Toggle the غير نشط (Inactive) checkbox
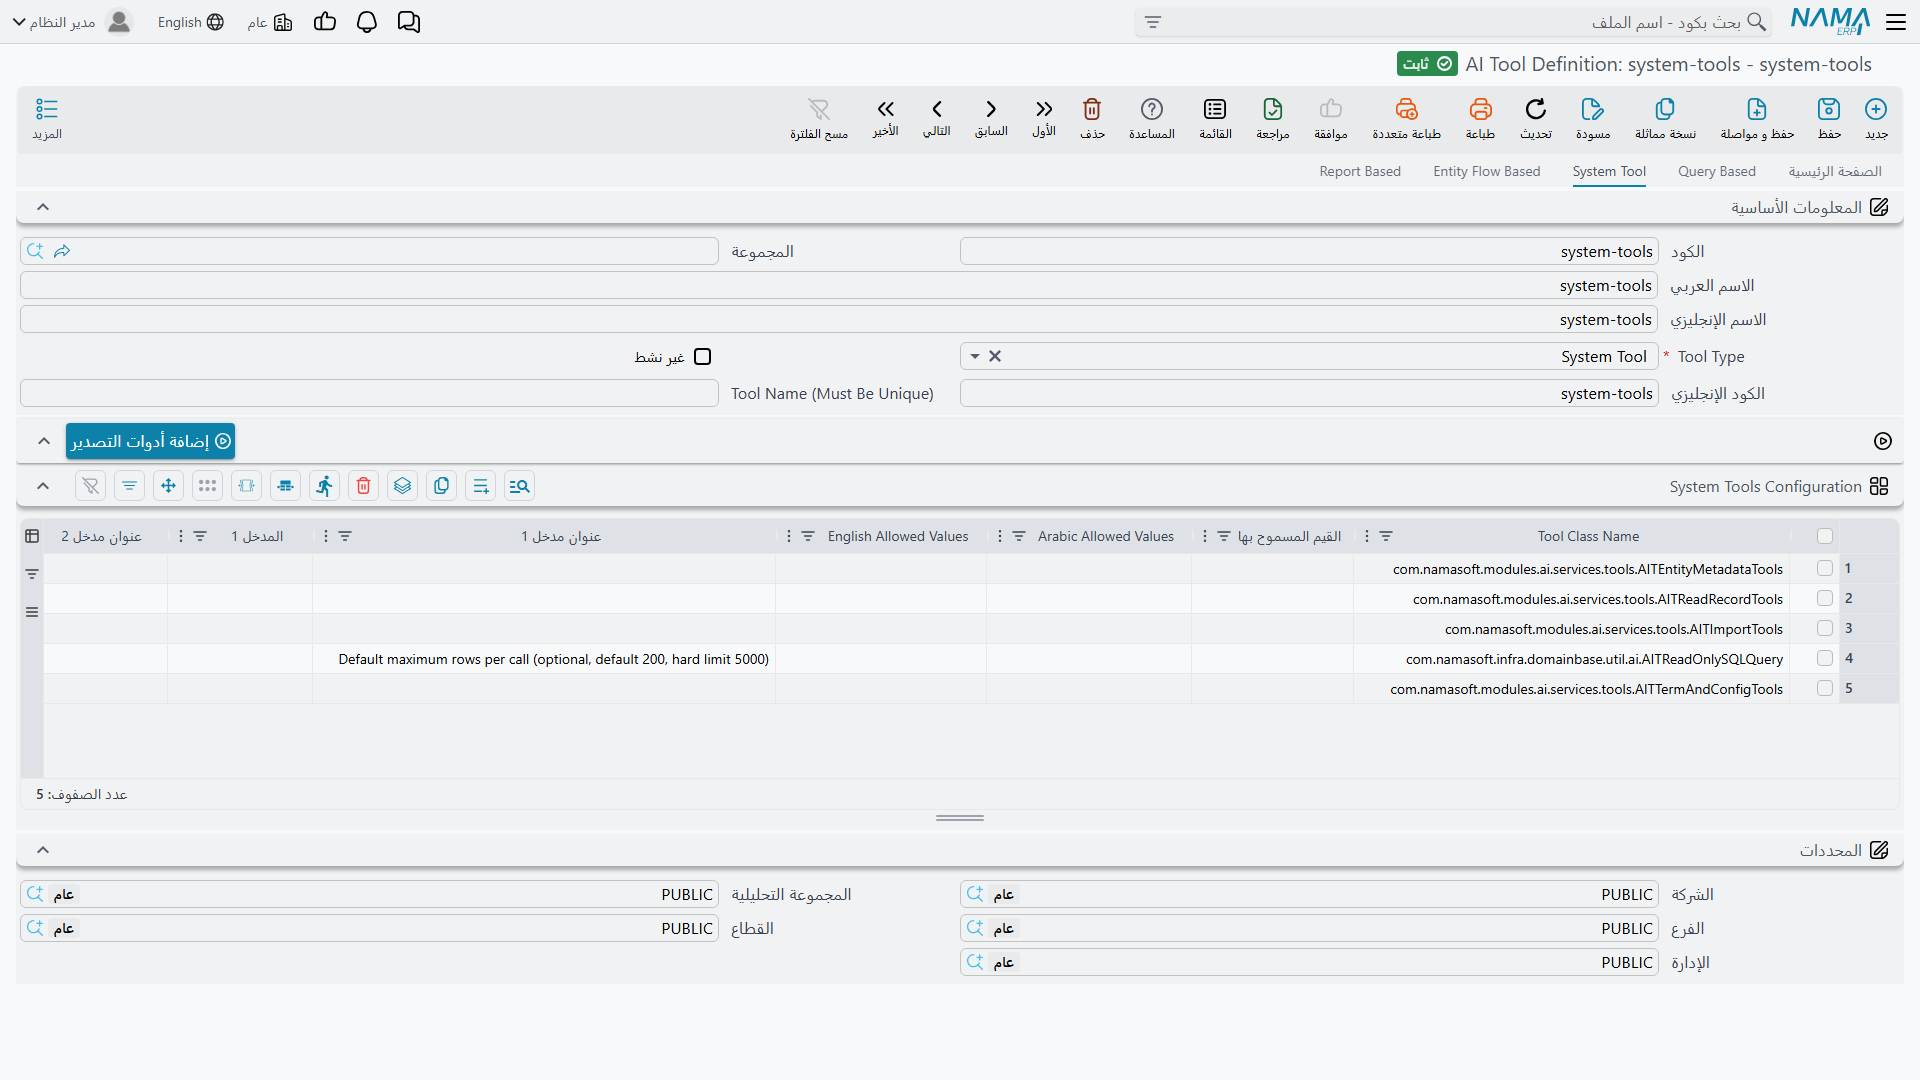The image size is (1920, 1080). [703, 357]
